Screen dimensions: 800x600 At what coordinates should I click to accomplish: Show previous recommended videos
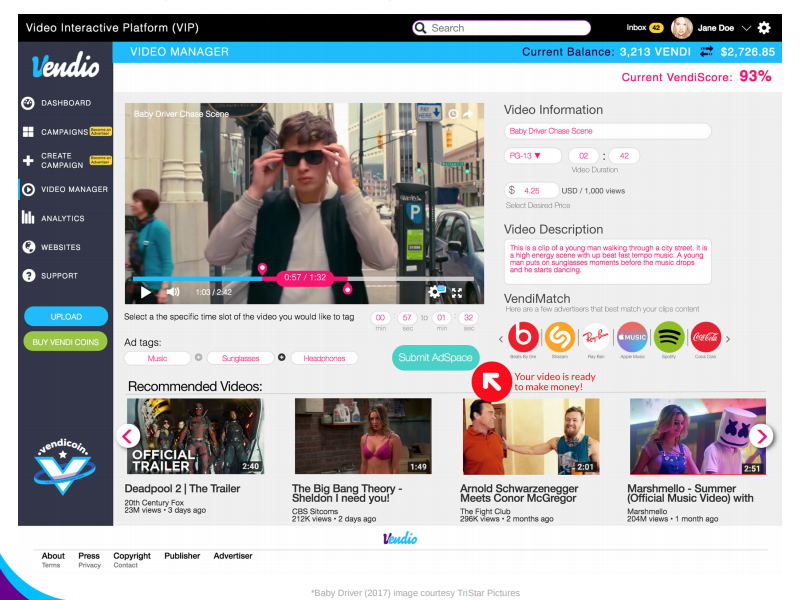128,436
